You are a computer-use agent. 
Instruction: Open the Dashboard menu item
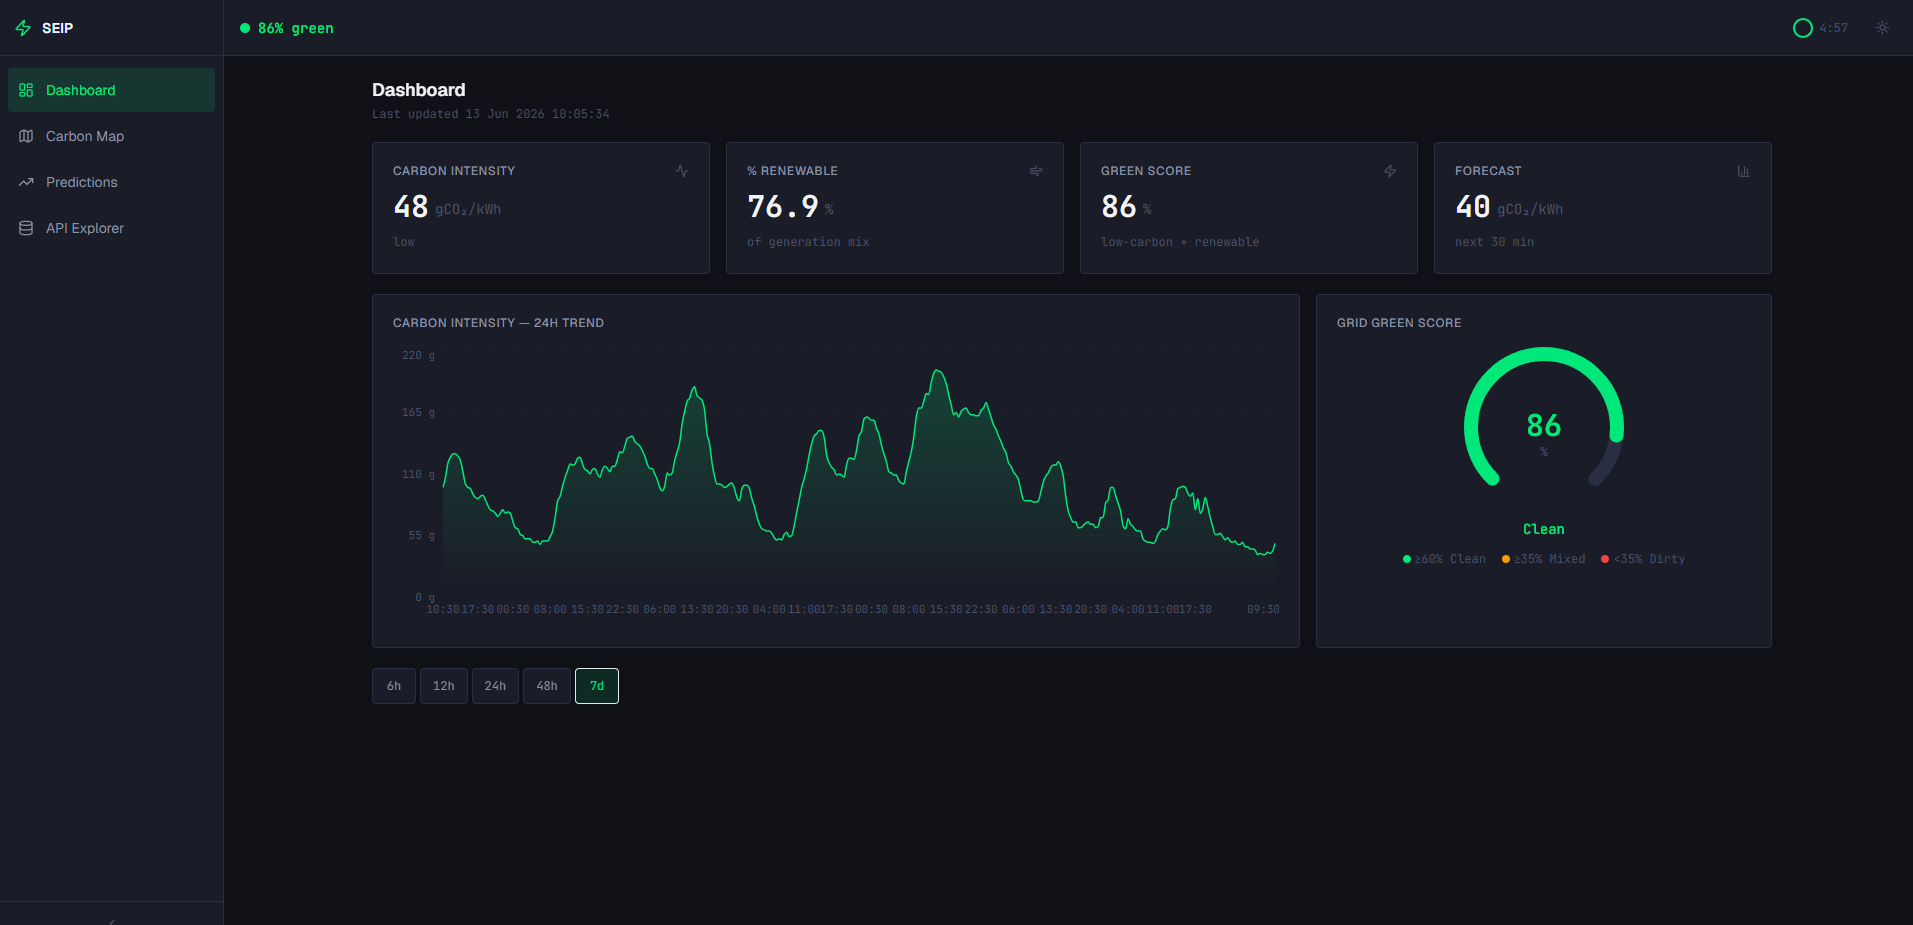coord(111,90)
